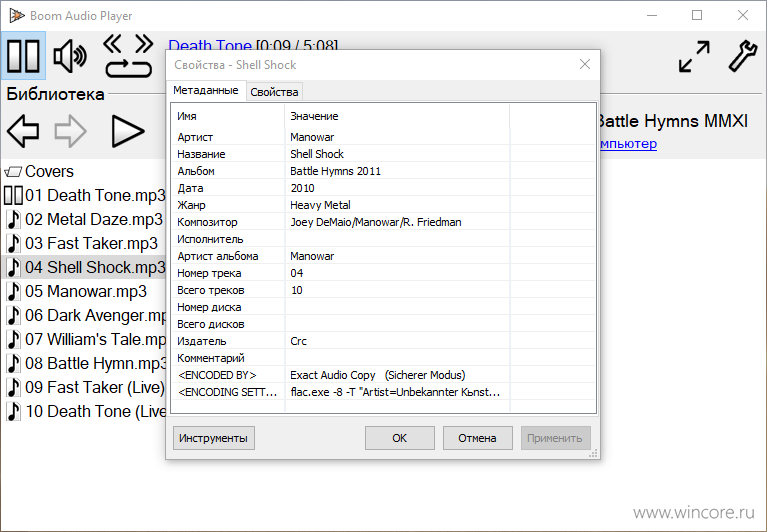
Task: Switch to the Свойства tab
Action: (274, 92)
